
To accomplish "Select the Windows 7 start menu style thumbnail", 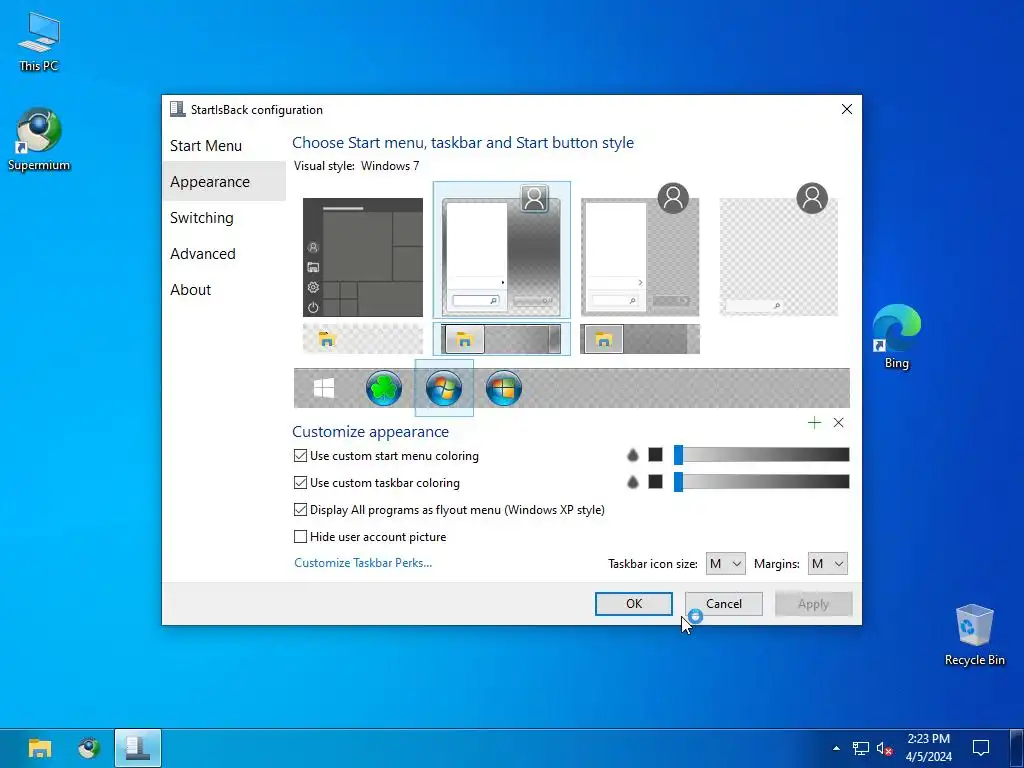I will pos(502,250).
